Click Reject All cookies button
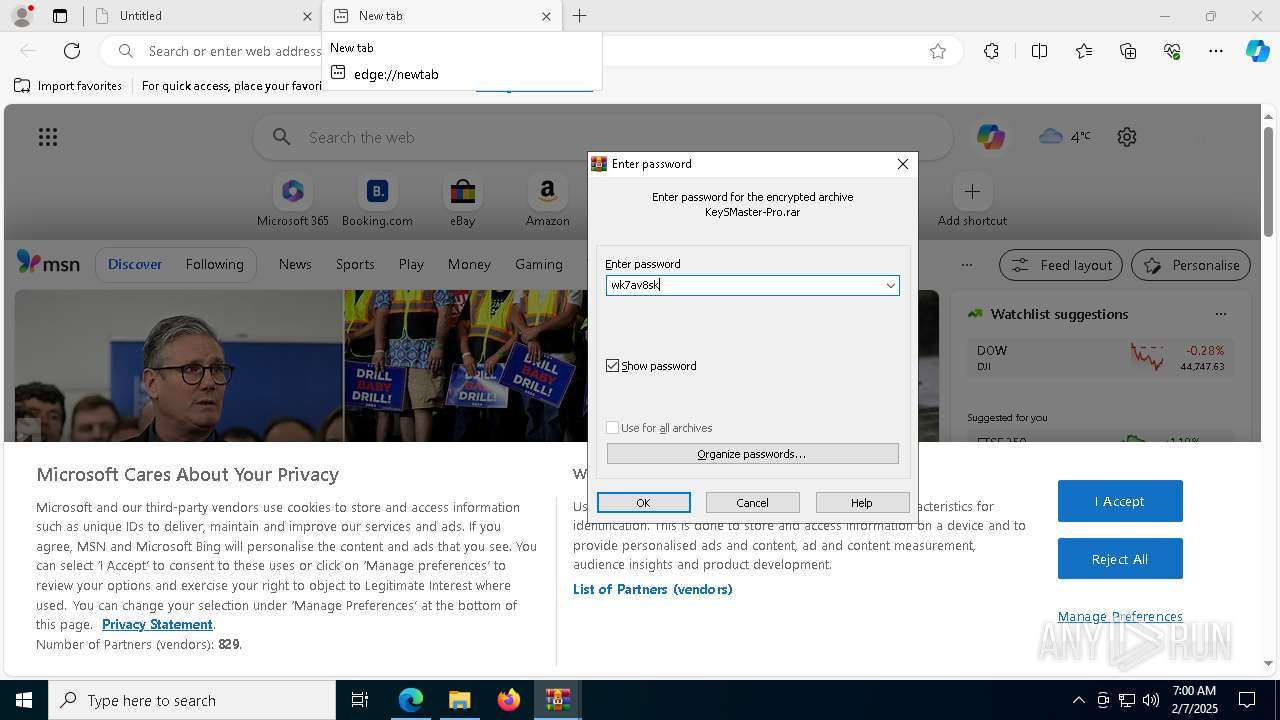 (x=1120, y=559)
